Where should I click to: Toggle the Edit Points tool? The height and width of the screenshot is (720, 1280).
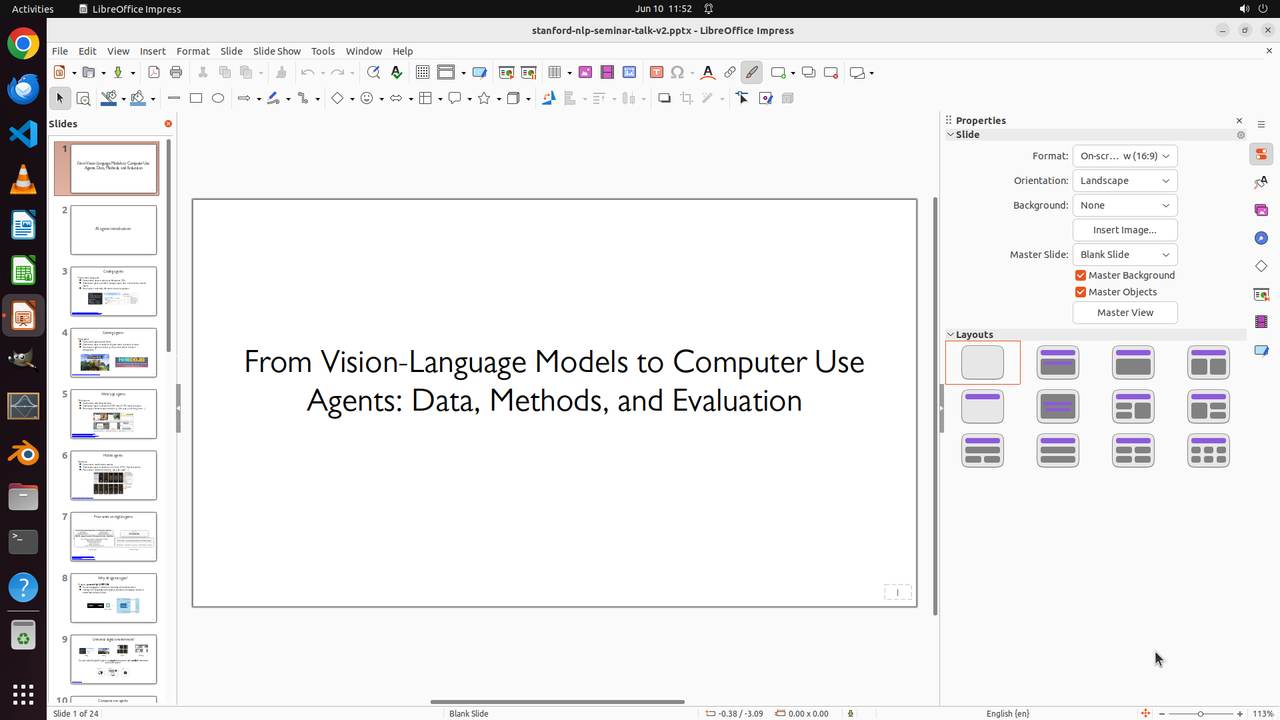click(742, 98)
